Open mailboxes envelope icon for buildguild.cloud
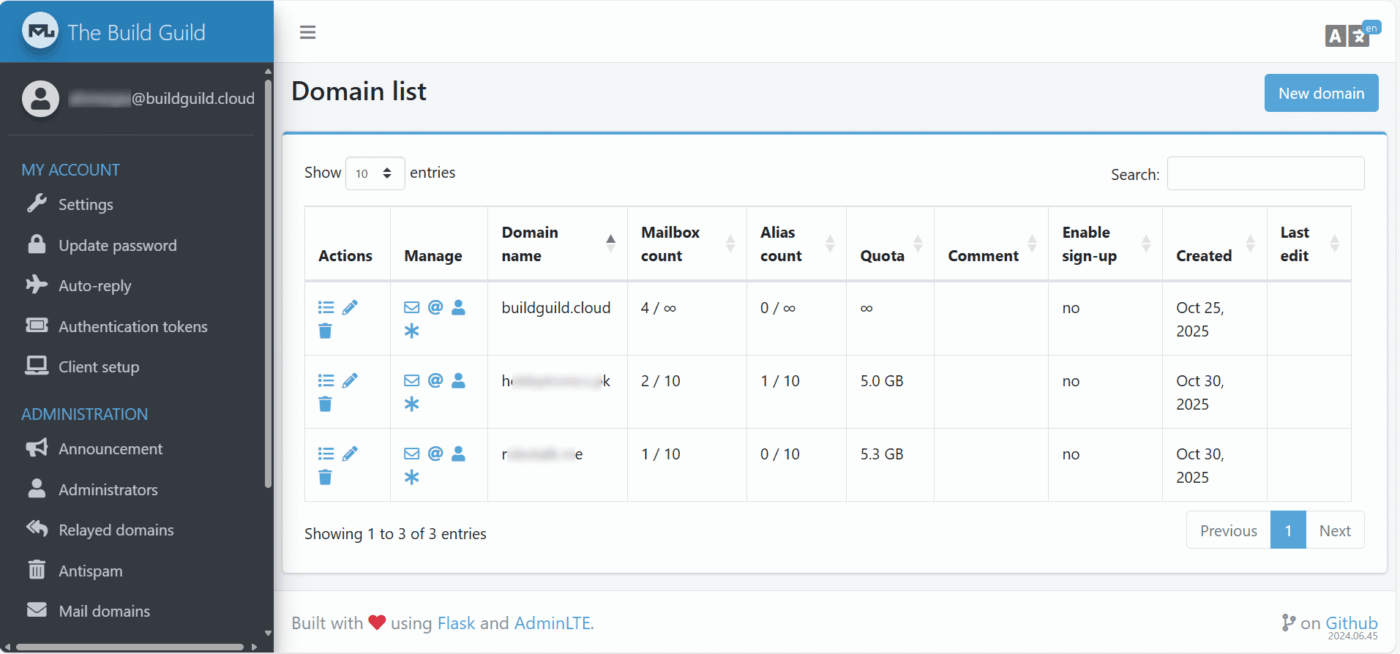 [x=412, y=308]
